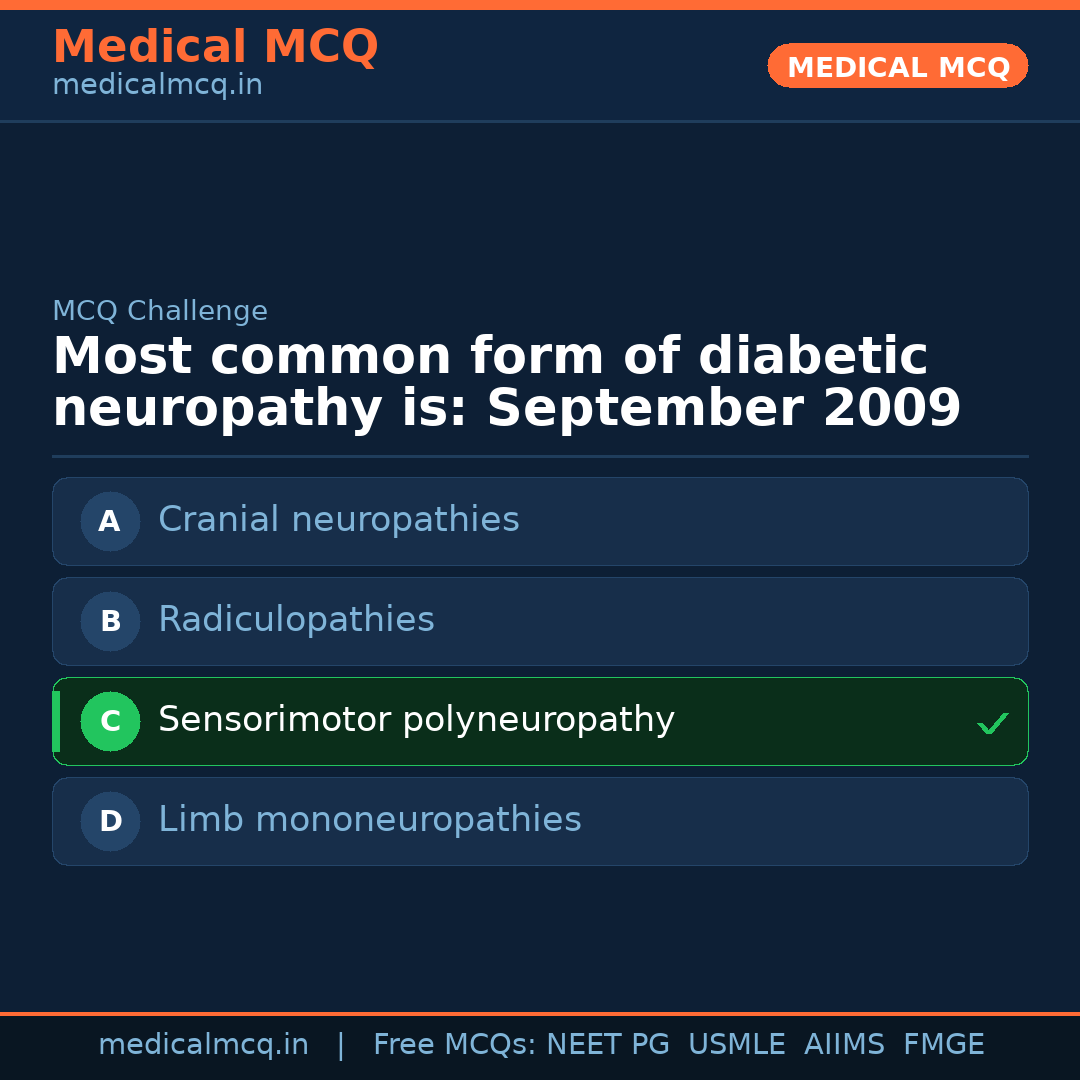The image size is (1080, 1080).
Task: Choose Sensorimotor polyneuropathy answer
Action: point(416,720)
